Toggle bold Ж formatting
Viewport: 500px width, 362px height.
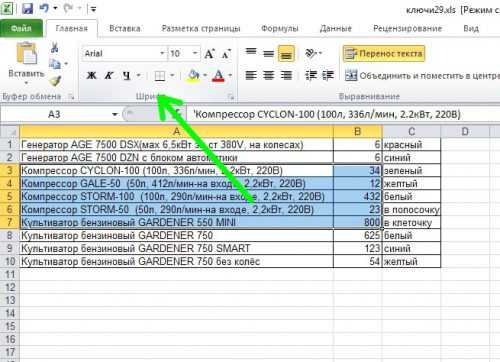click(x=91, y=76)
